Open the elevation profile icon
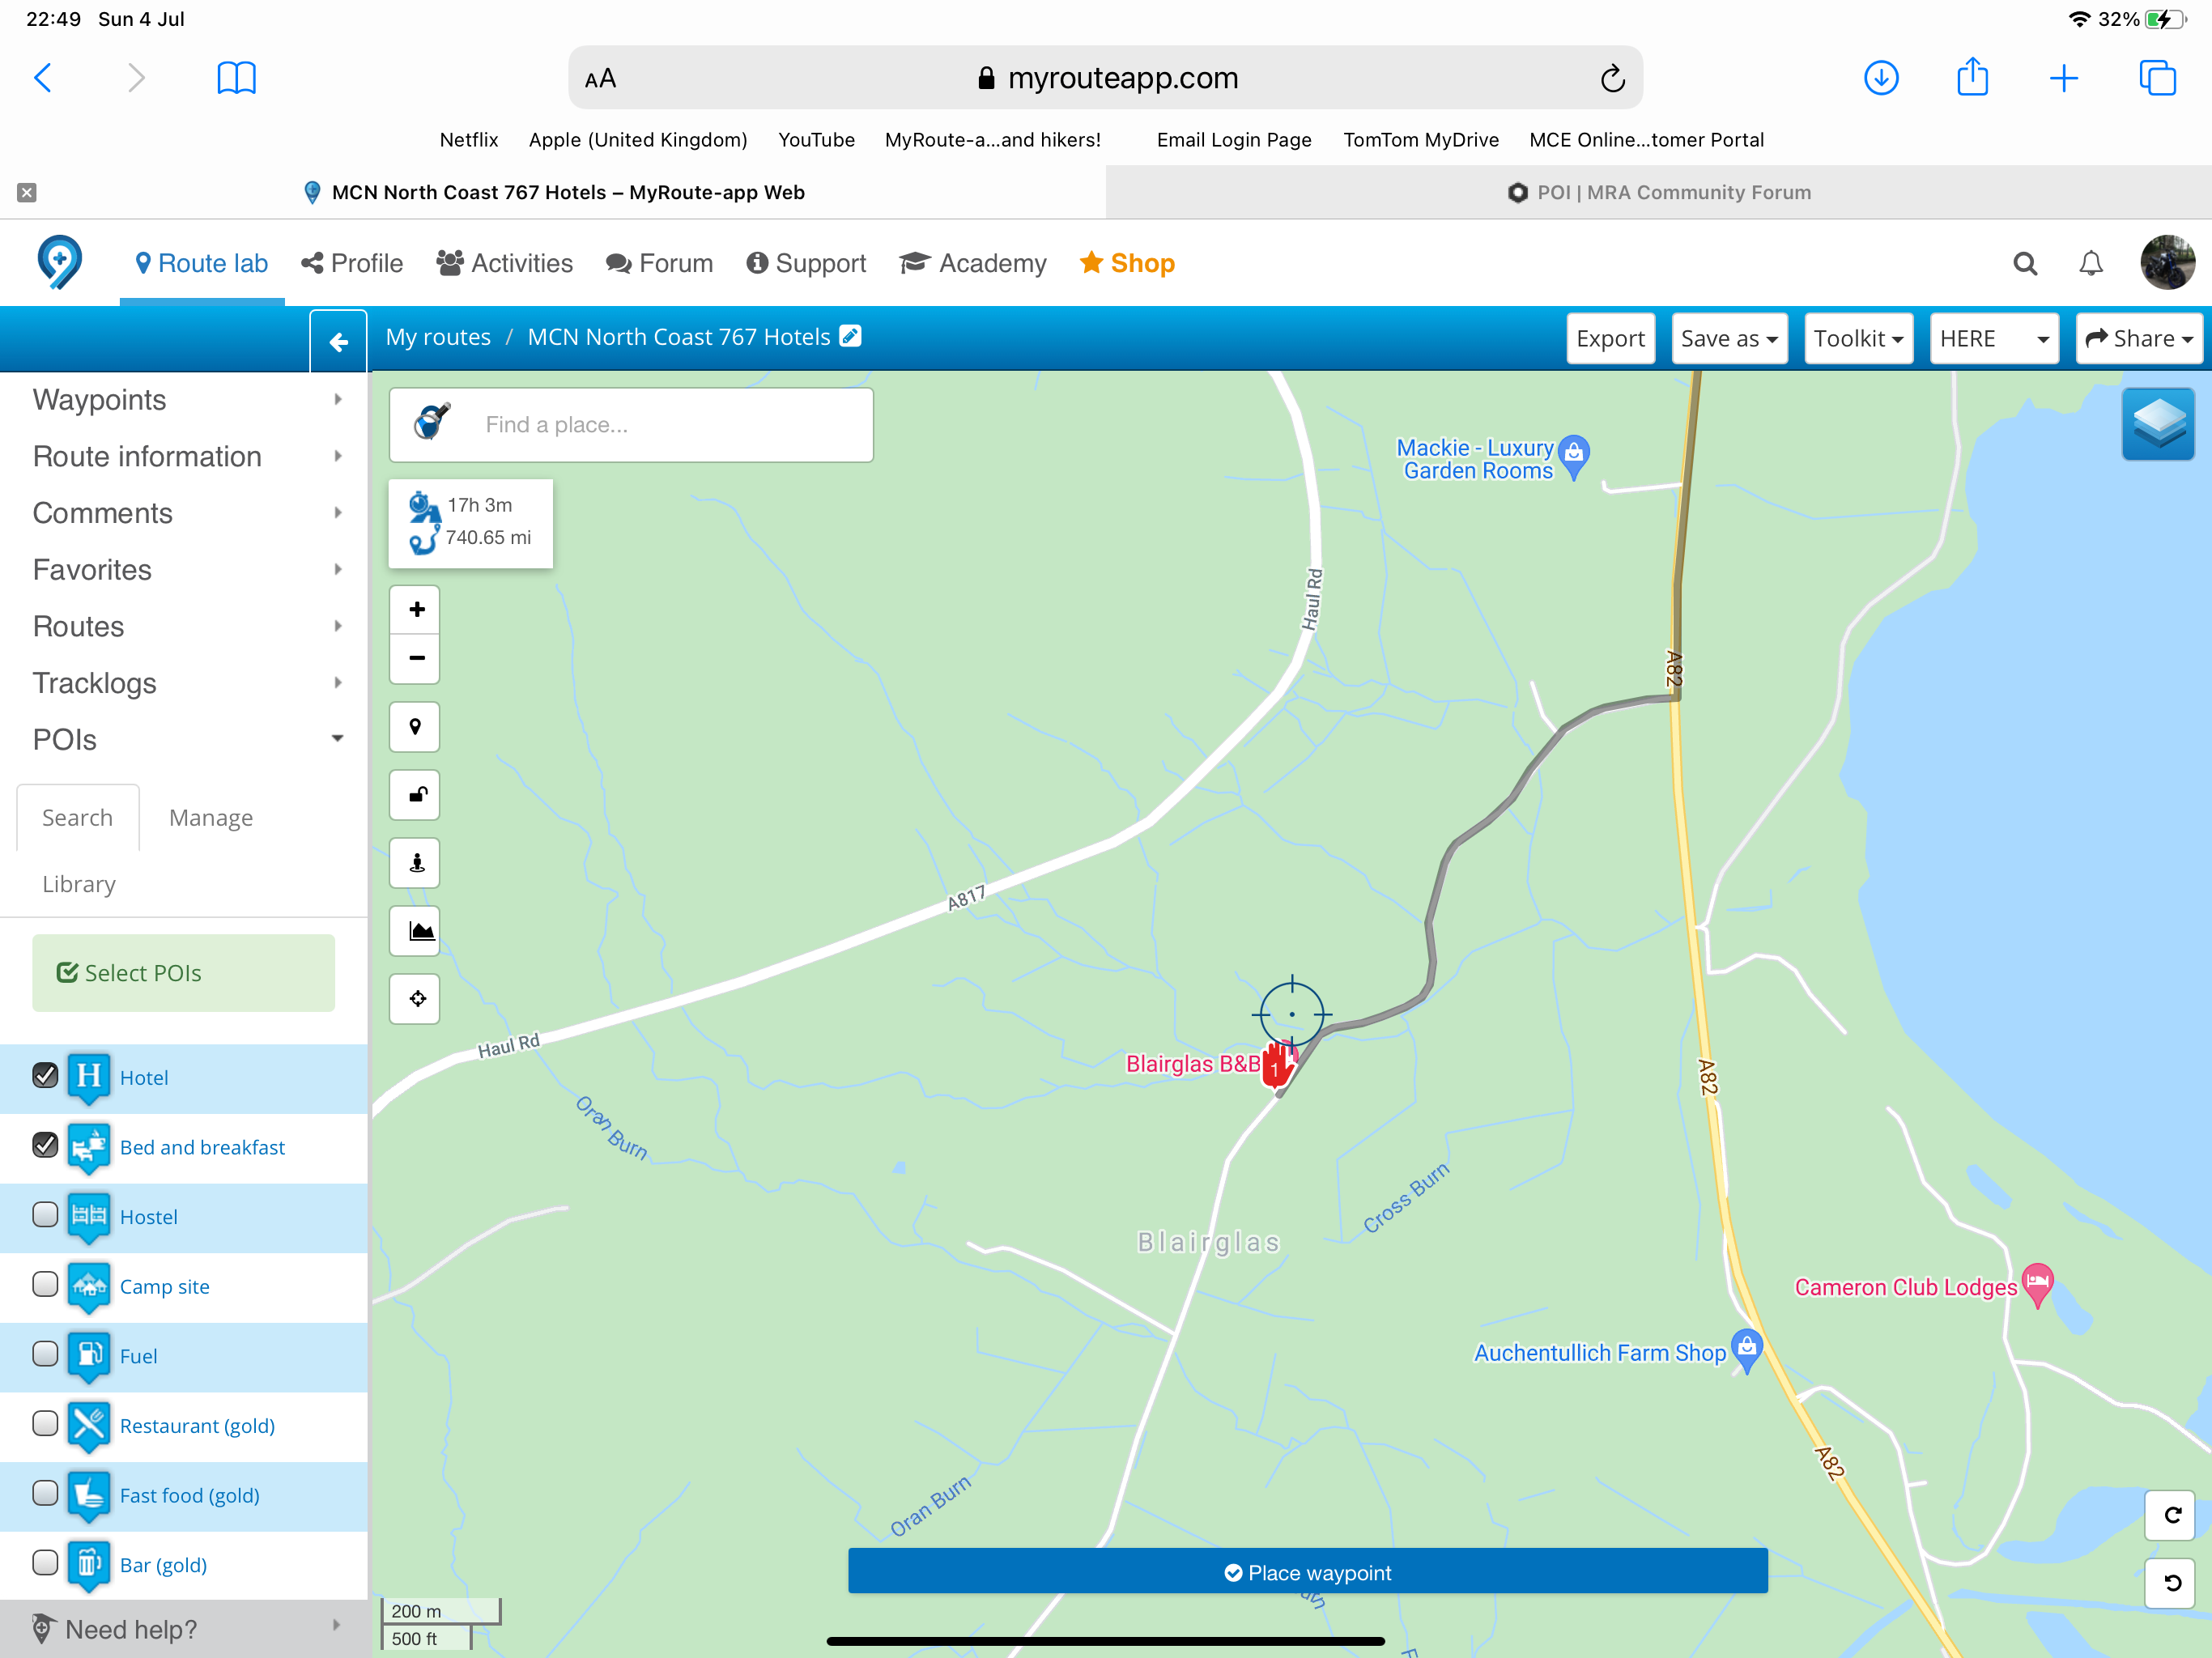This screenshot has height=1658, width=2212. 416,931
